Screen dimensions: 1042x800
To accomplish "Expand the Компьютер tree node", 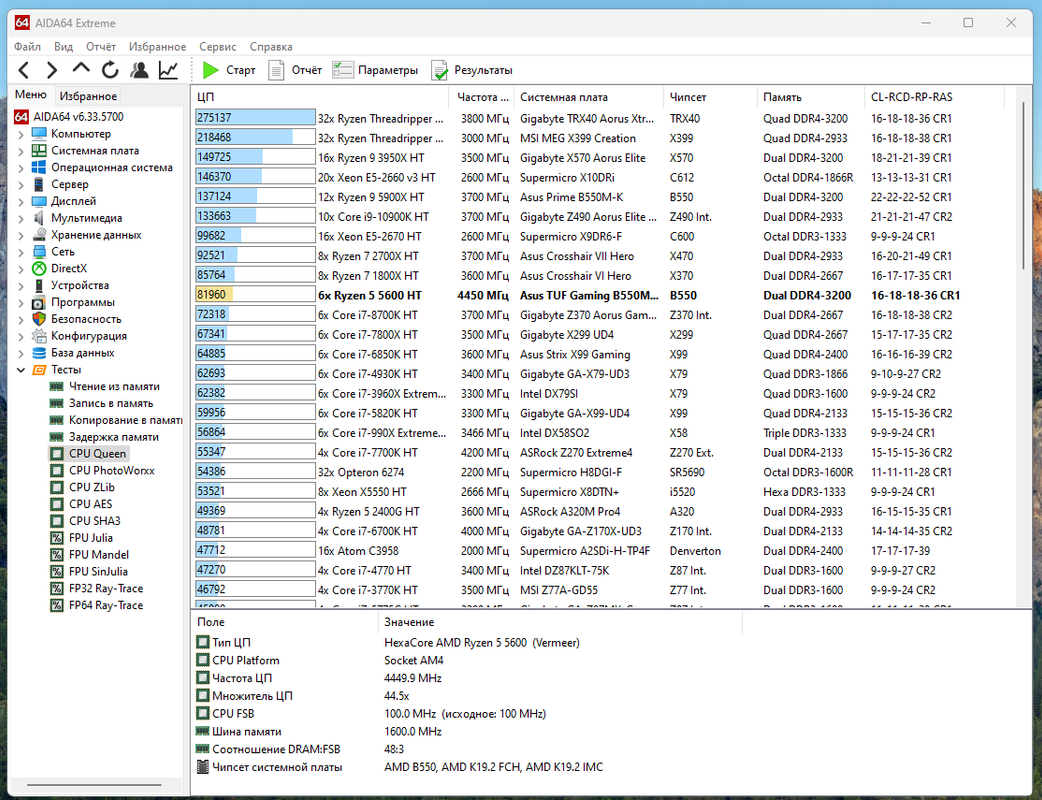I will (x=21, y=134).
